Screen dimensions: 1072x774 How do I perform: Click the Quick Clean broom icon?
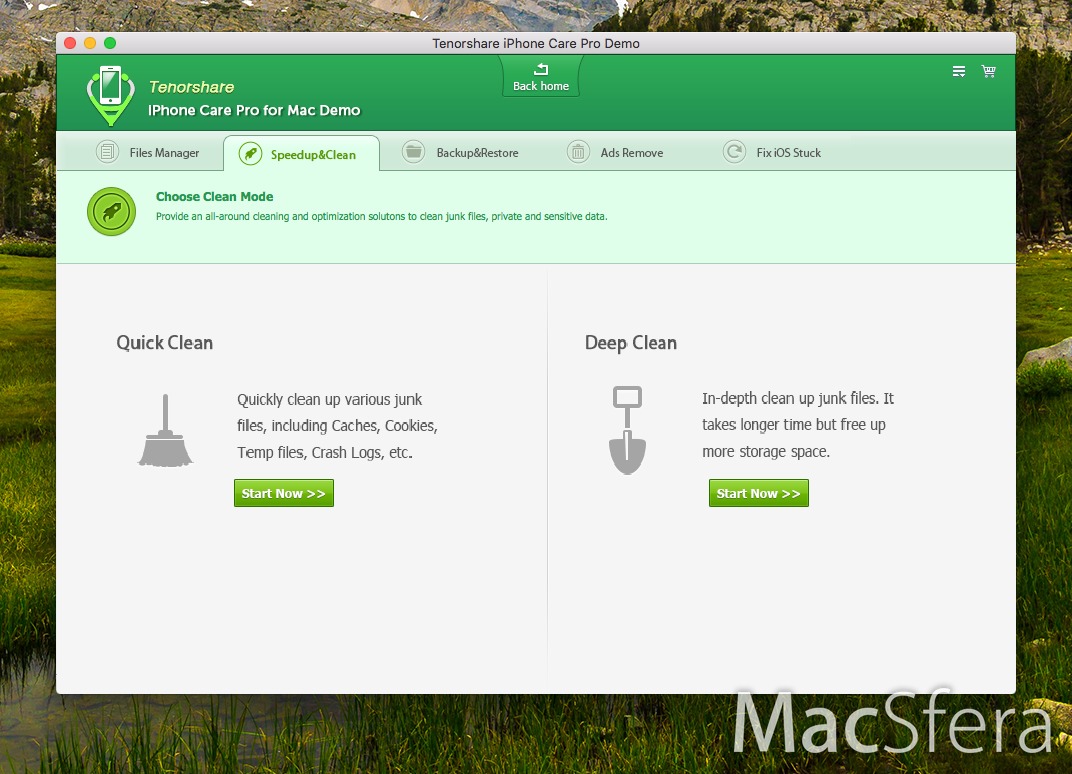165,431
